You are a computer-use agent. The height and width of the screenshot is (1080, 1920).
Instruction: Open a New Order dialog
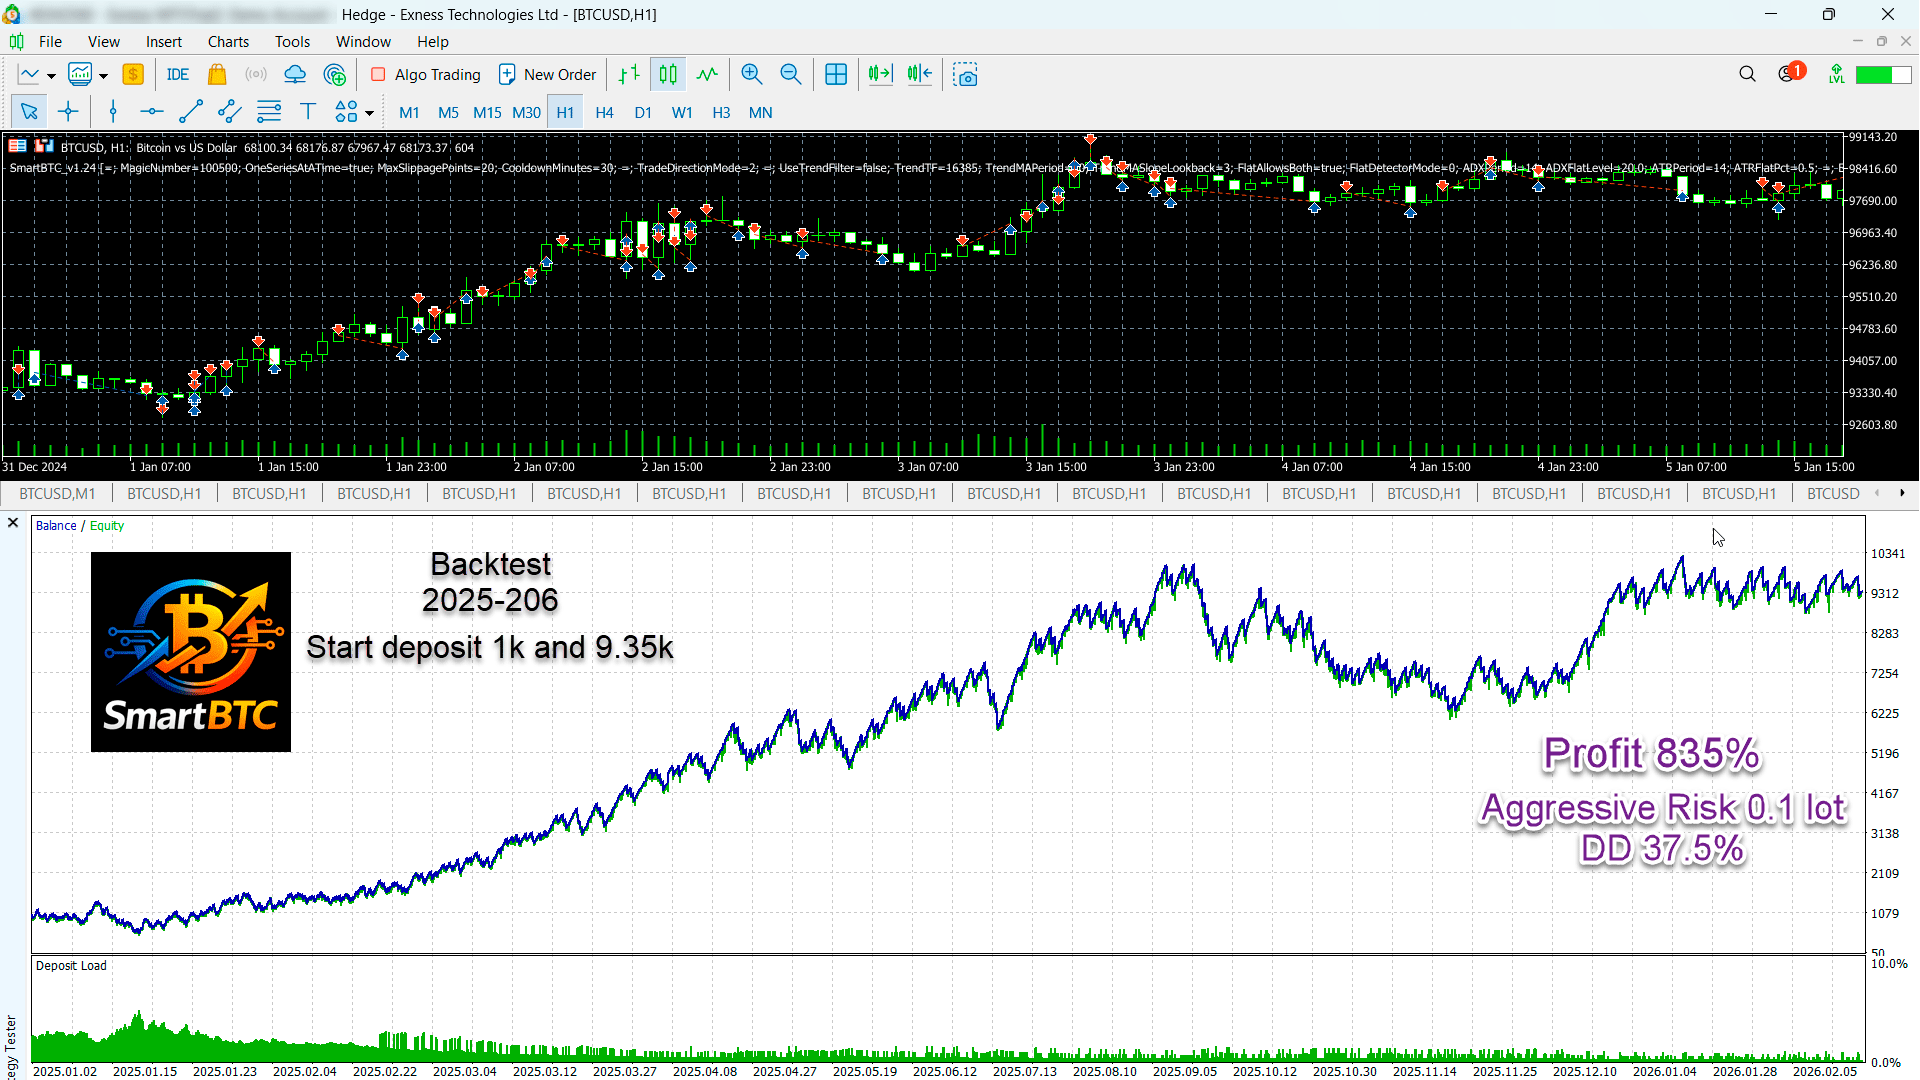(547, 75)
